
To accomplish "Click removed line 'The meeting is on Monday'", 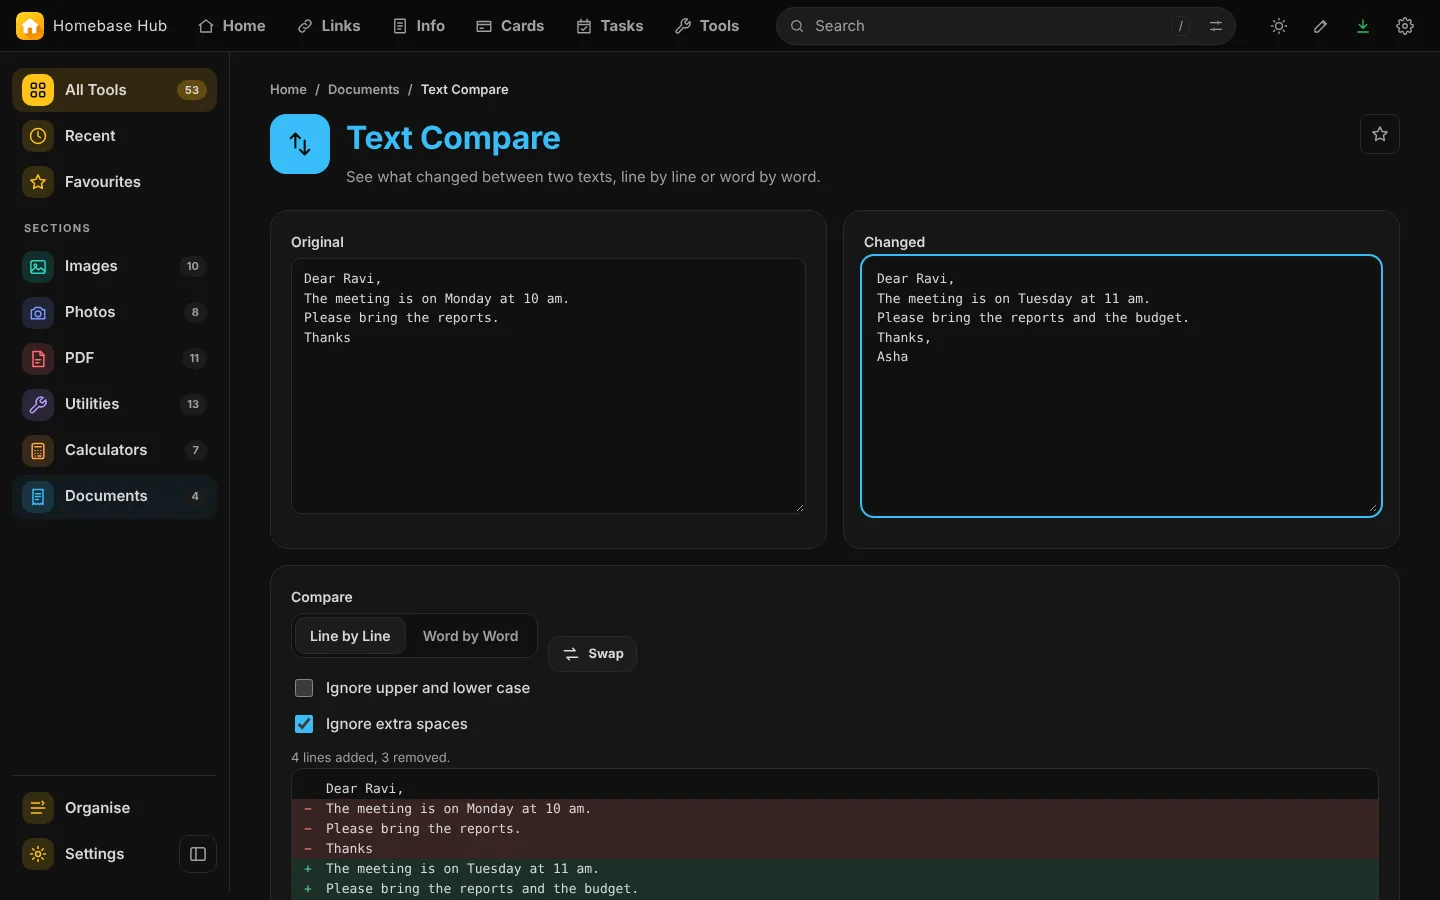I will click(835, 809).
